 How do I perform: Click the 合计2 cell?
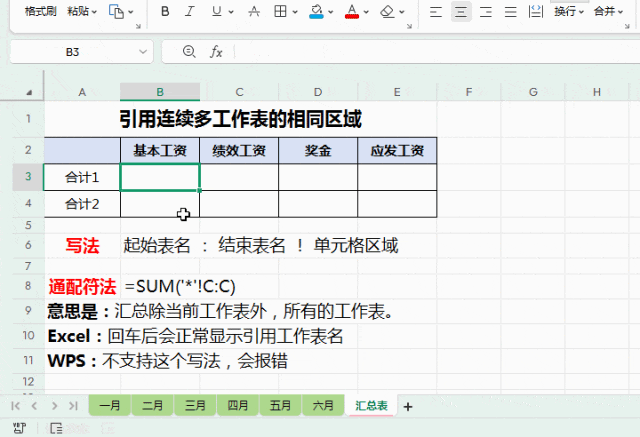tap(82, 204)
